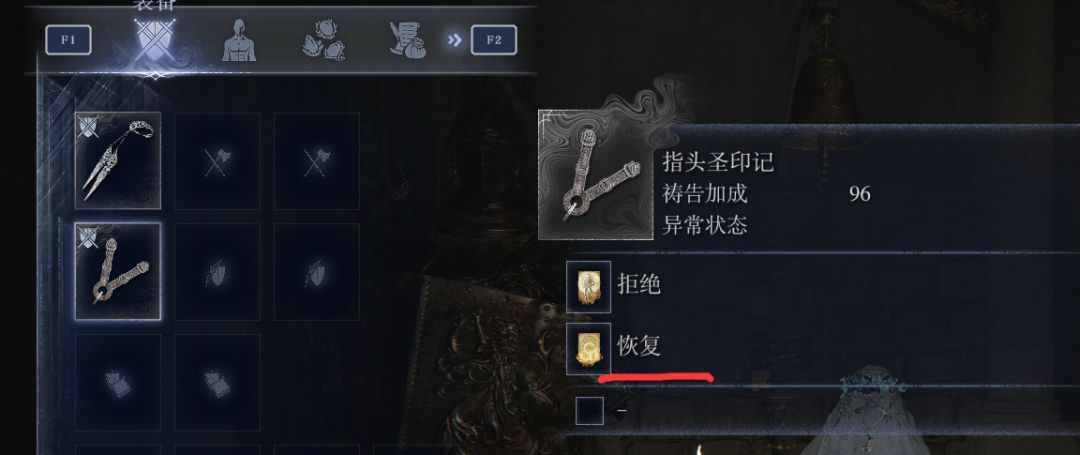Viewport: 1080px width, 455px height.
Task: Click the 拒绝 incantation icon
Action: click(588, 286)
